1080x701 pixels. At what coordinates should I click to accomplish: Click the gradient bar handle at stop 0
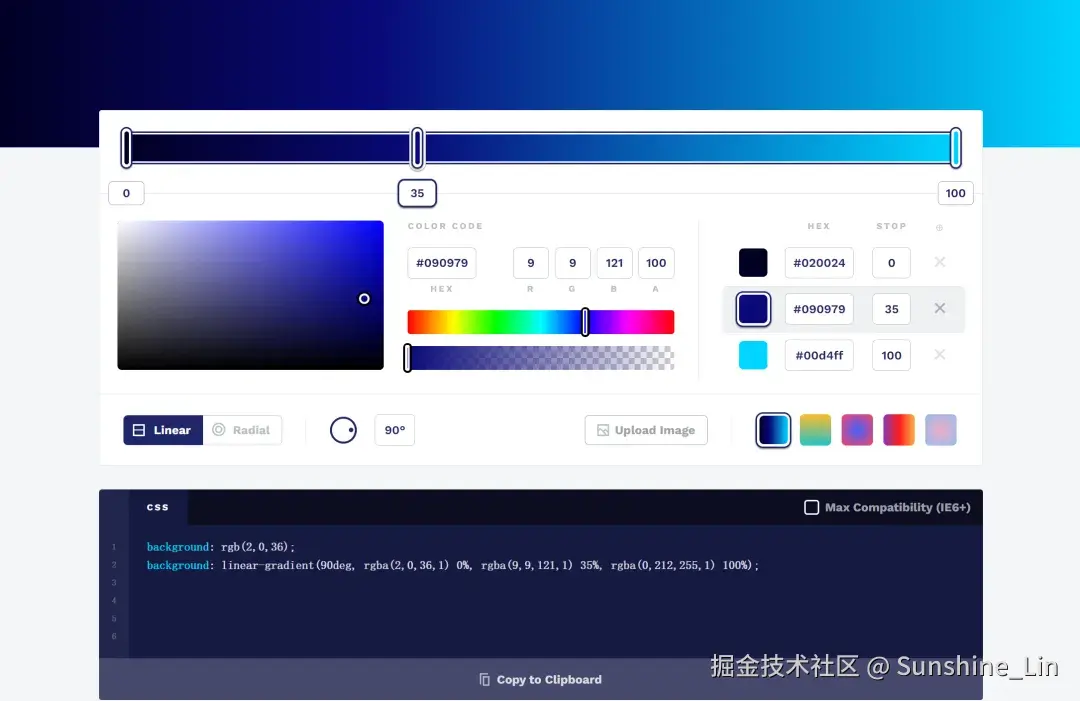(126, 147)
